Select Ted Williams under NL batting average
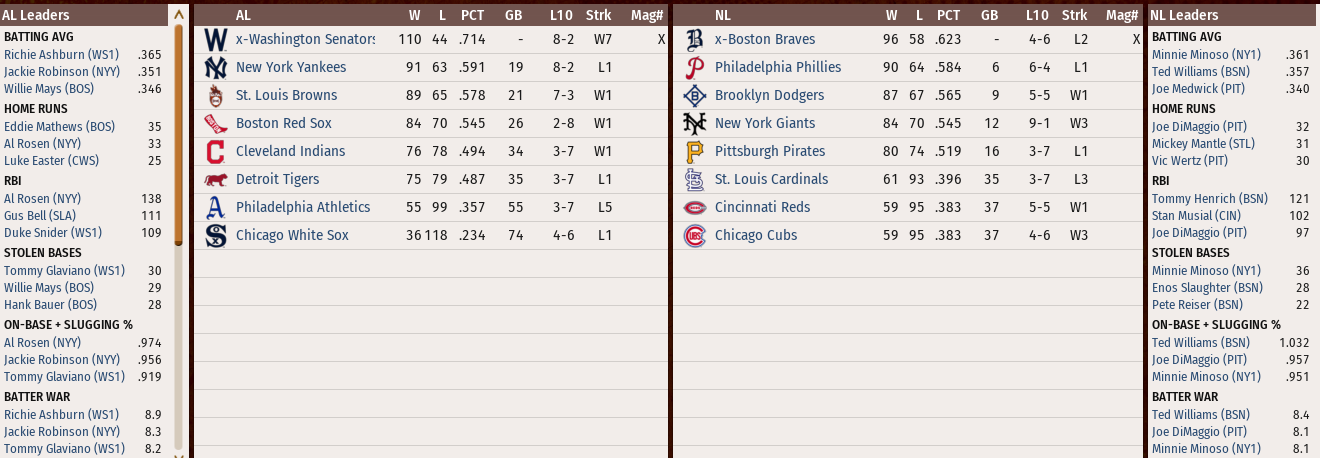 coord(1200,72)
